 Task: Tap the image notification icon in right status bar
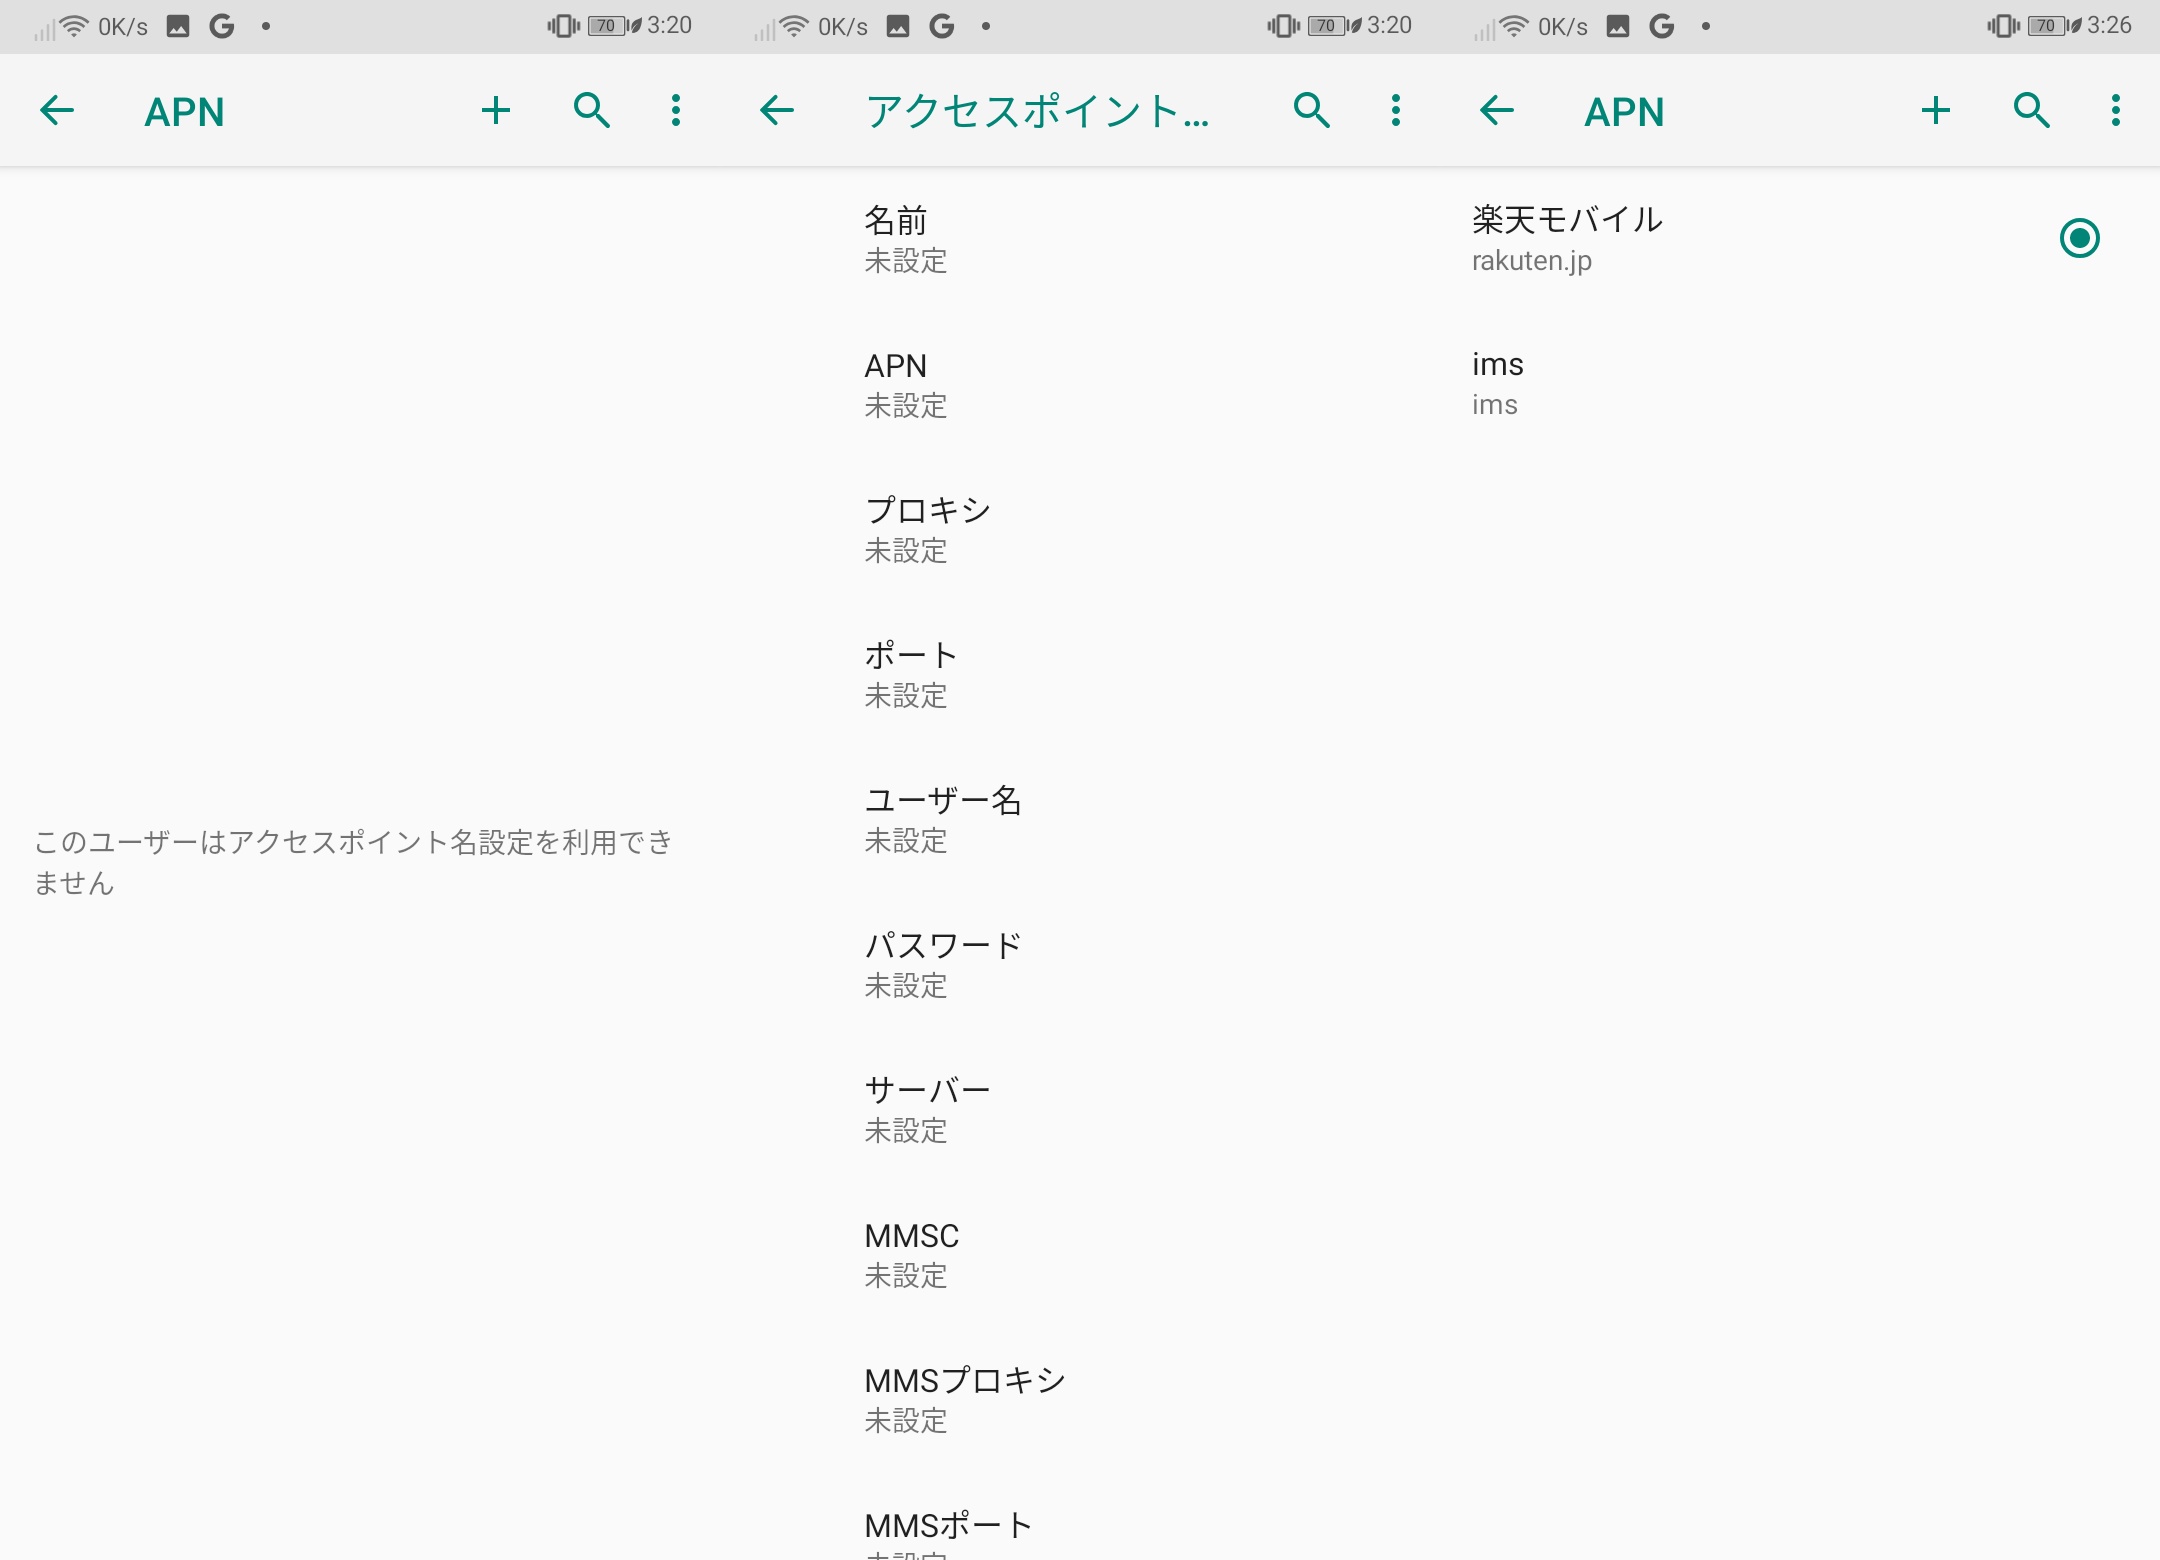click(1618, 26)
